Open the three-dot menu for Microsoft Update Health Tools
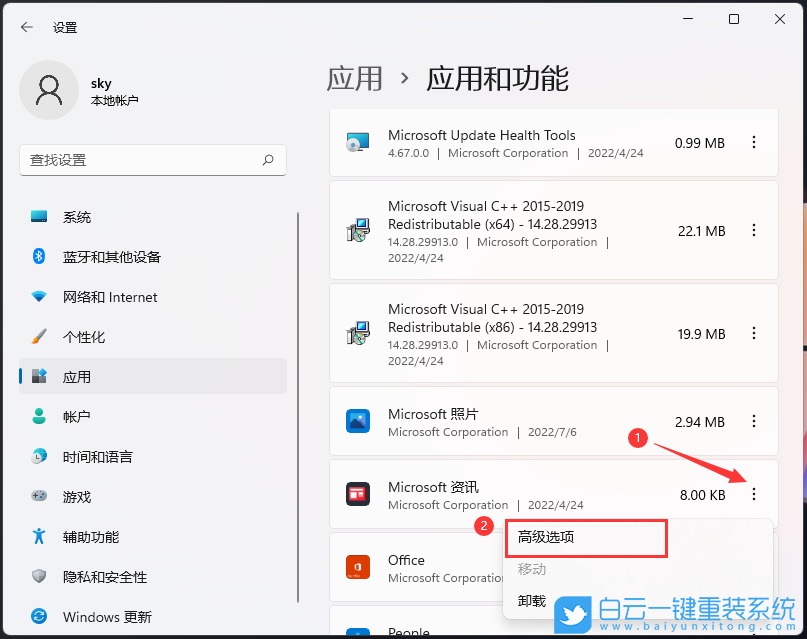This screenshot has height=639, width=807. pos(753,142)
